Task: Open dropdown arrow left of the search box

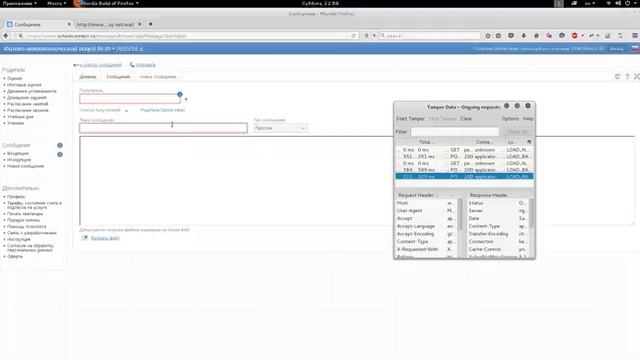Action: (x=374, y=36)
